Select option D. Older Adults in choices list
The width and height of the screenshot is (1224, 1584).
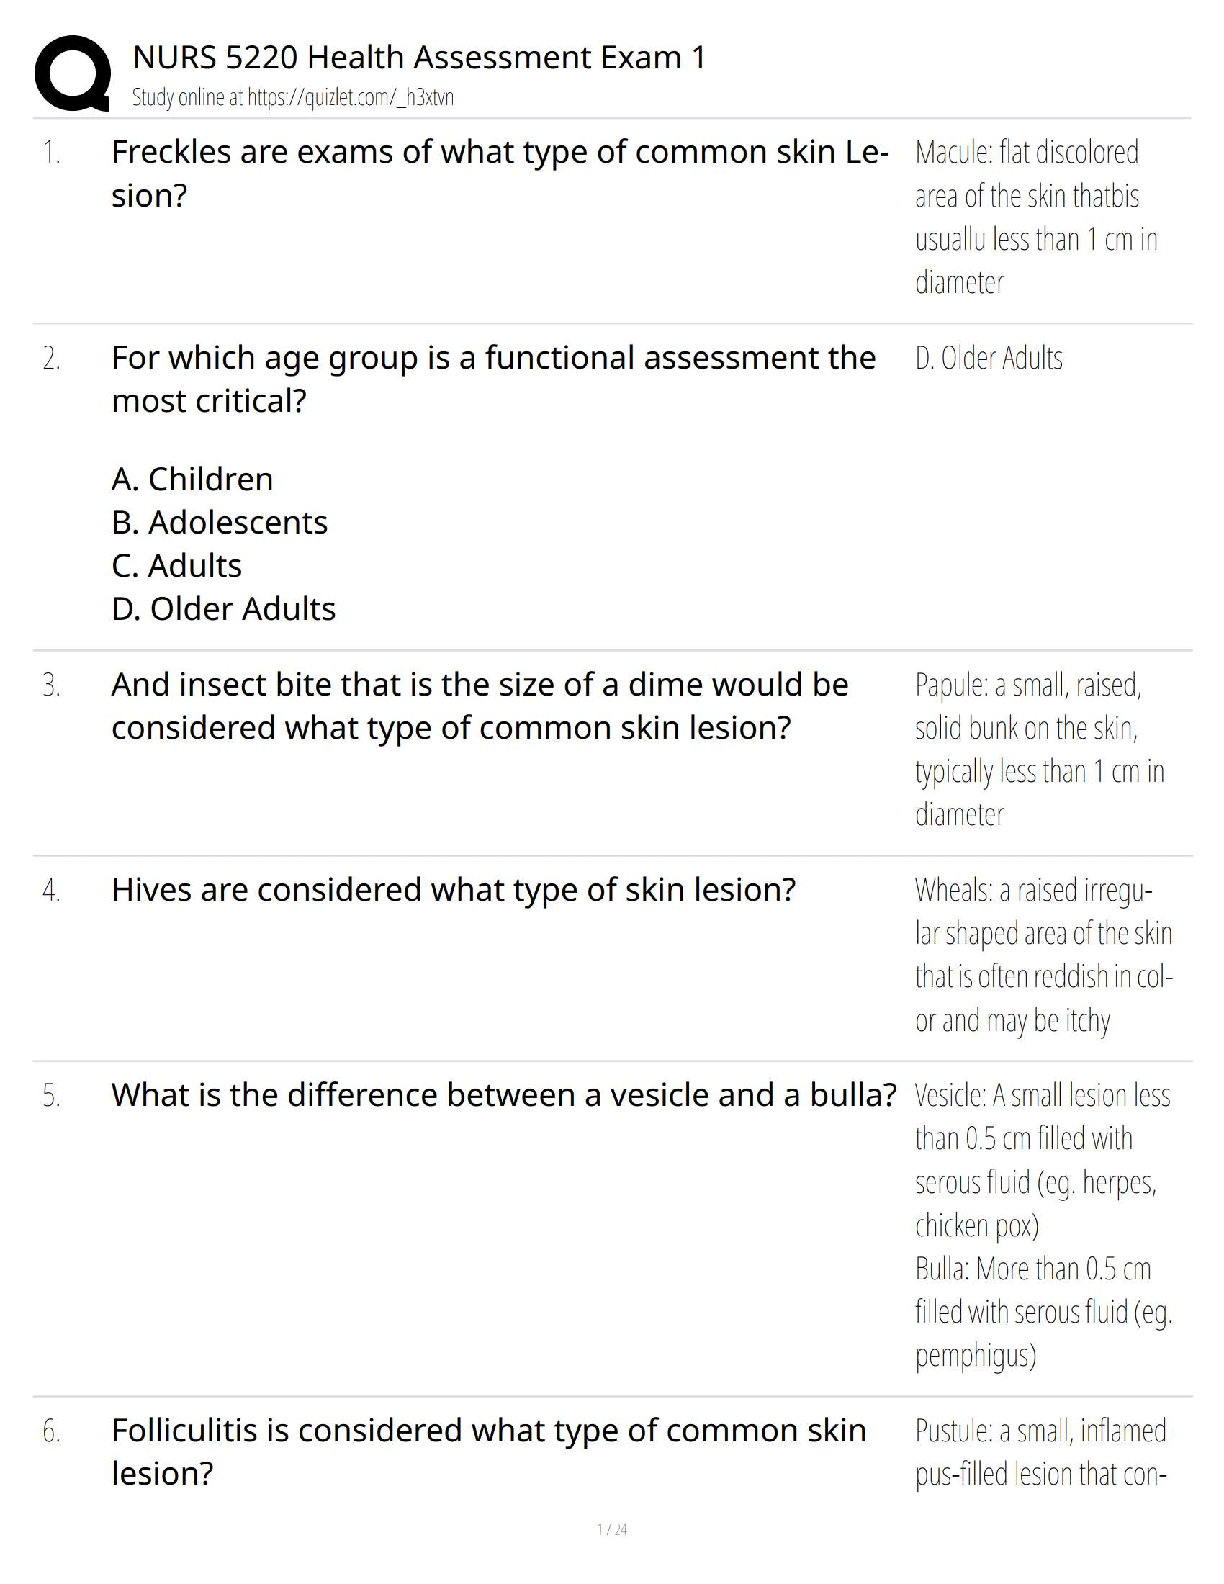(223, 608)
